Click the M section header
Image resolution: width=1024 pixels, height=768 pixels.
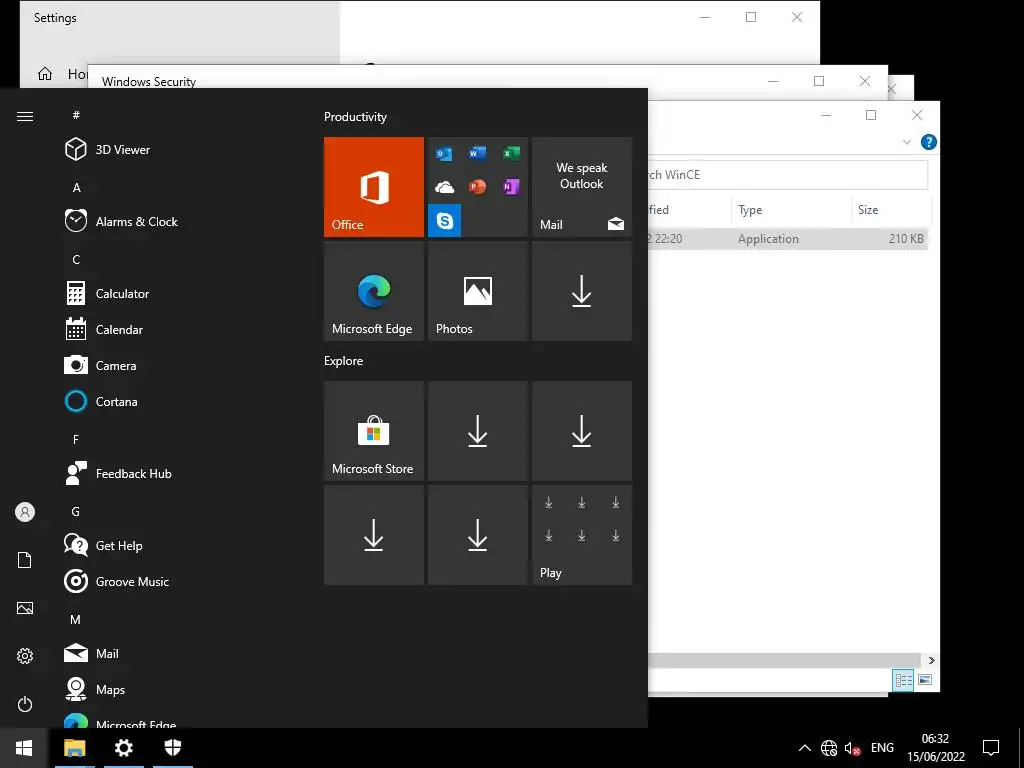(x=76, y=619)
